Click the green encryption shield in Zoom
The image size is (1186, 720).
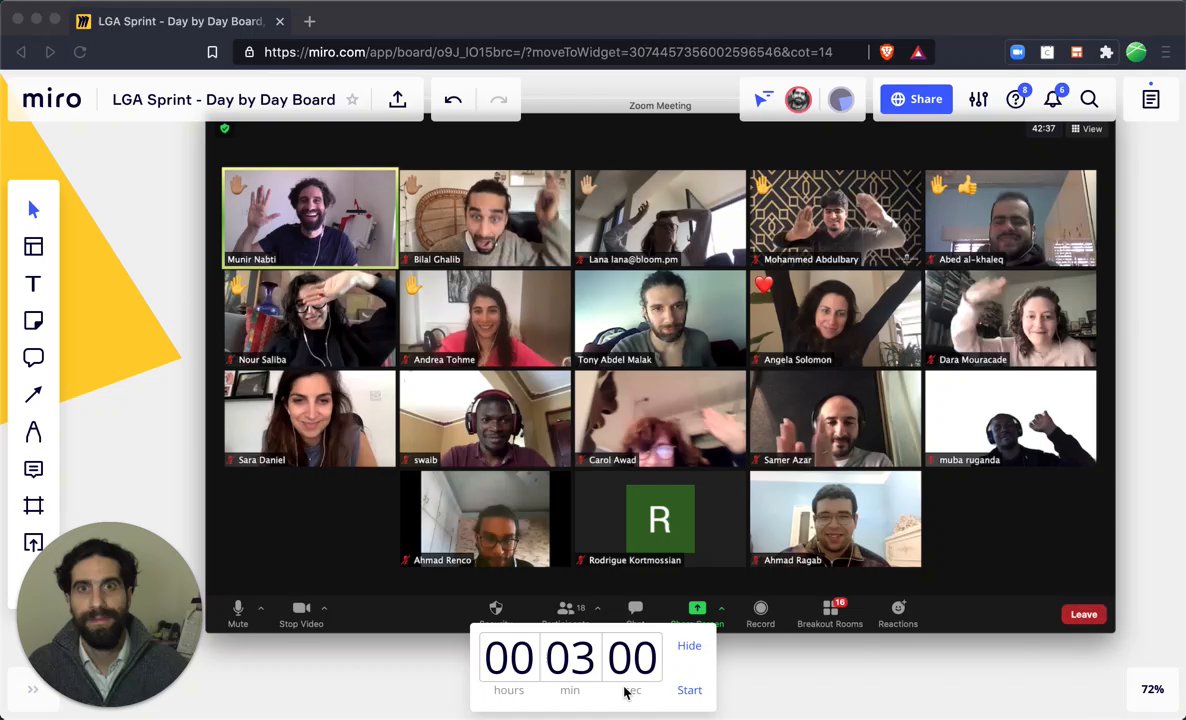click(225, 129)
